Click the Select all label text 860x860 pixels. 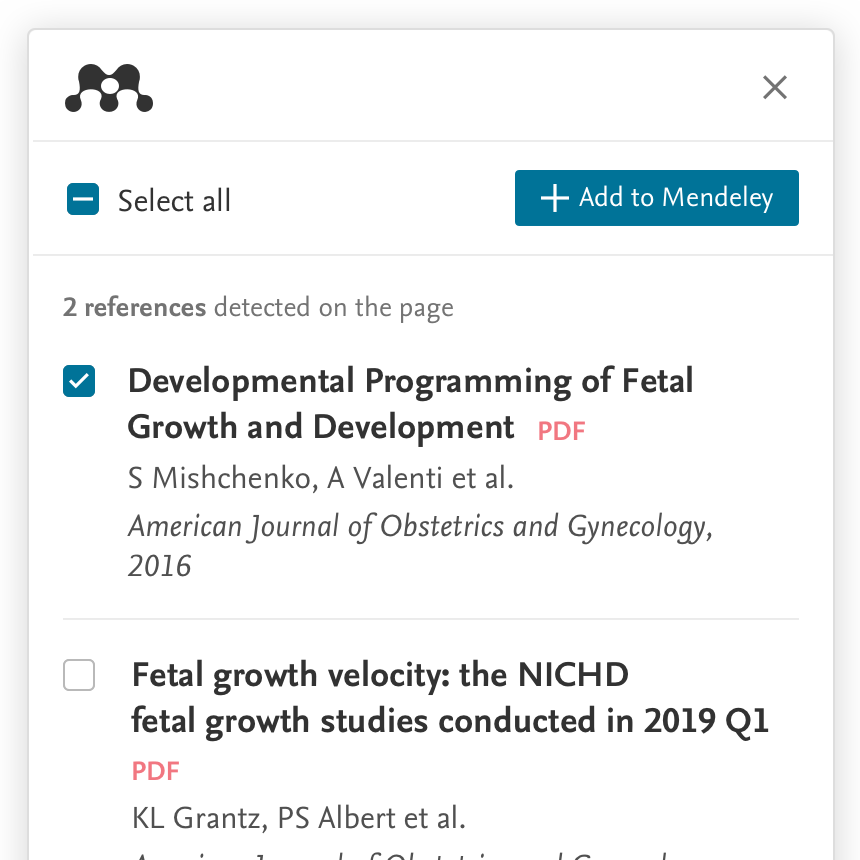coord(174,200)
